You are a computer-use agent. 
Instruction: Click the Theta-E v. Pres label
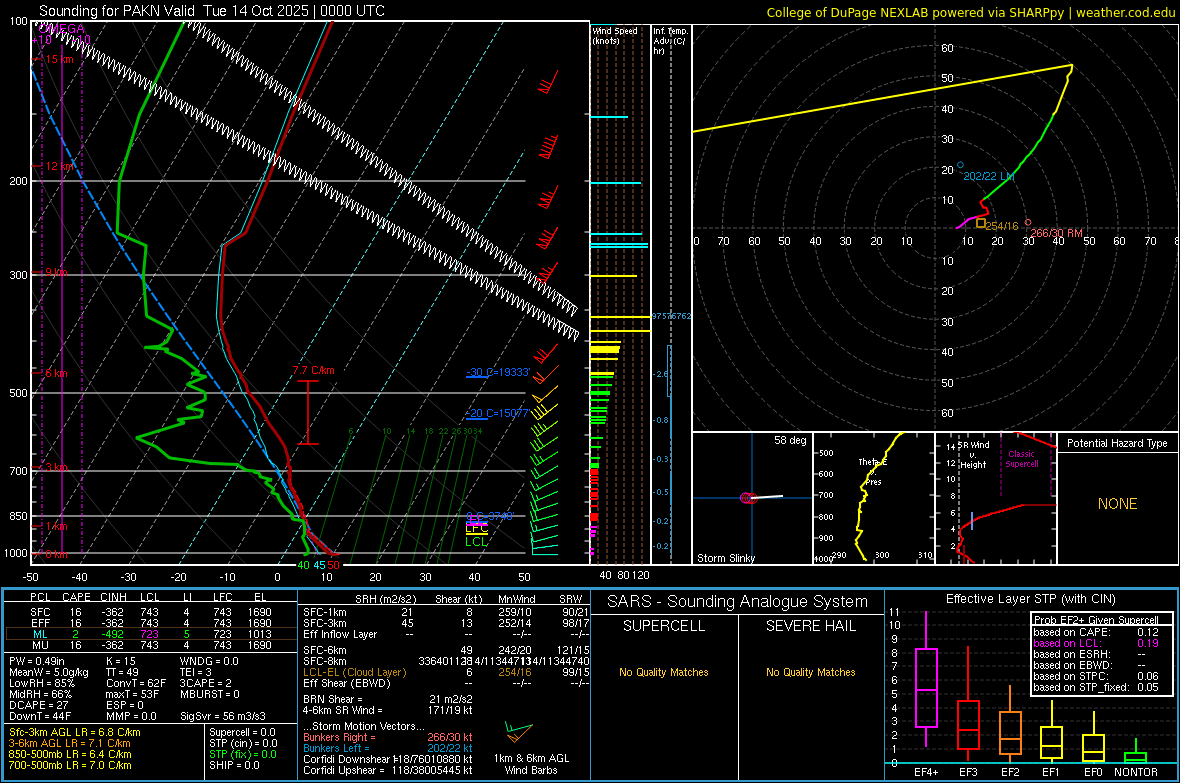pyautogui.click(x=872, y=471)
